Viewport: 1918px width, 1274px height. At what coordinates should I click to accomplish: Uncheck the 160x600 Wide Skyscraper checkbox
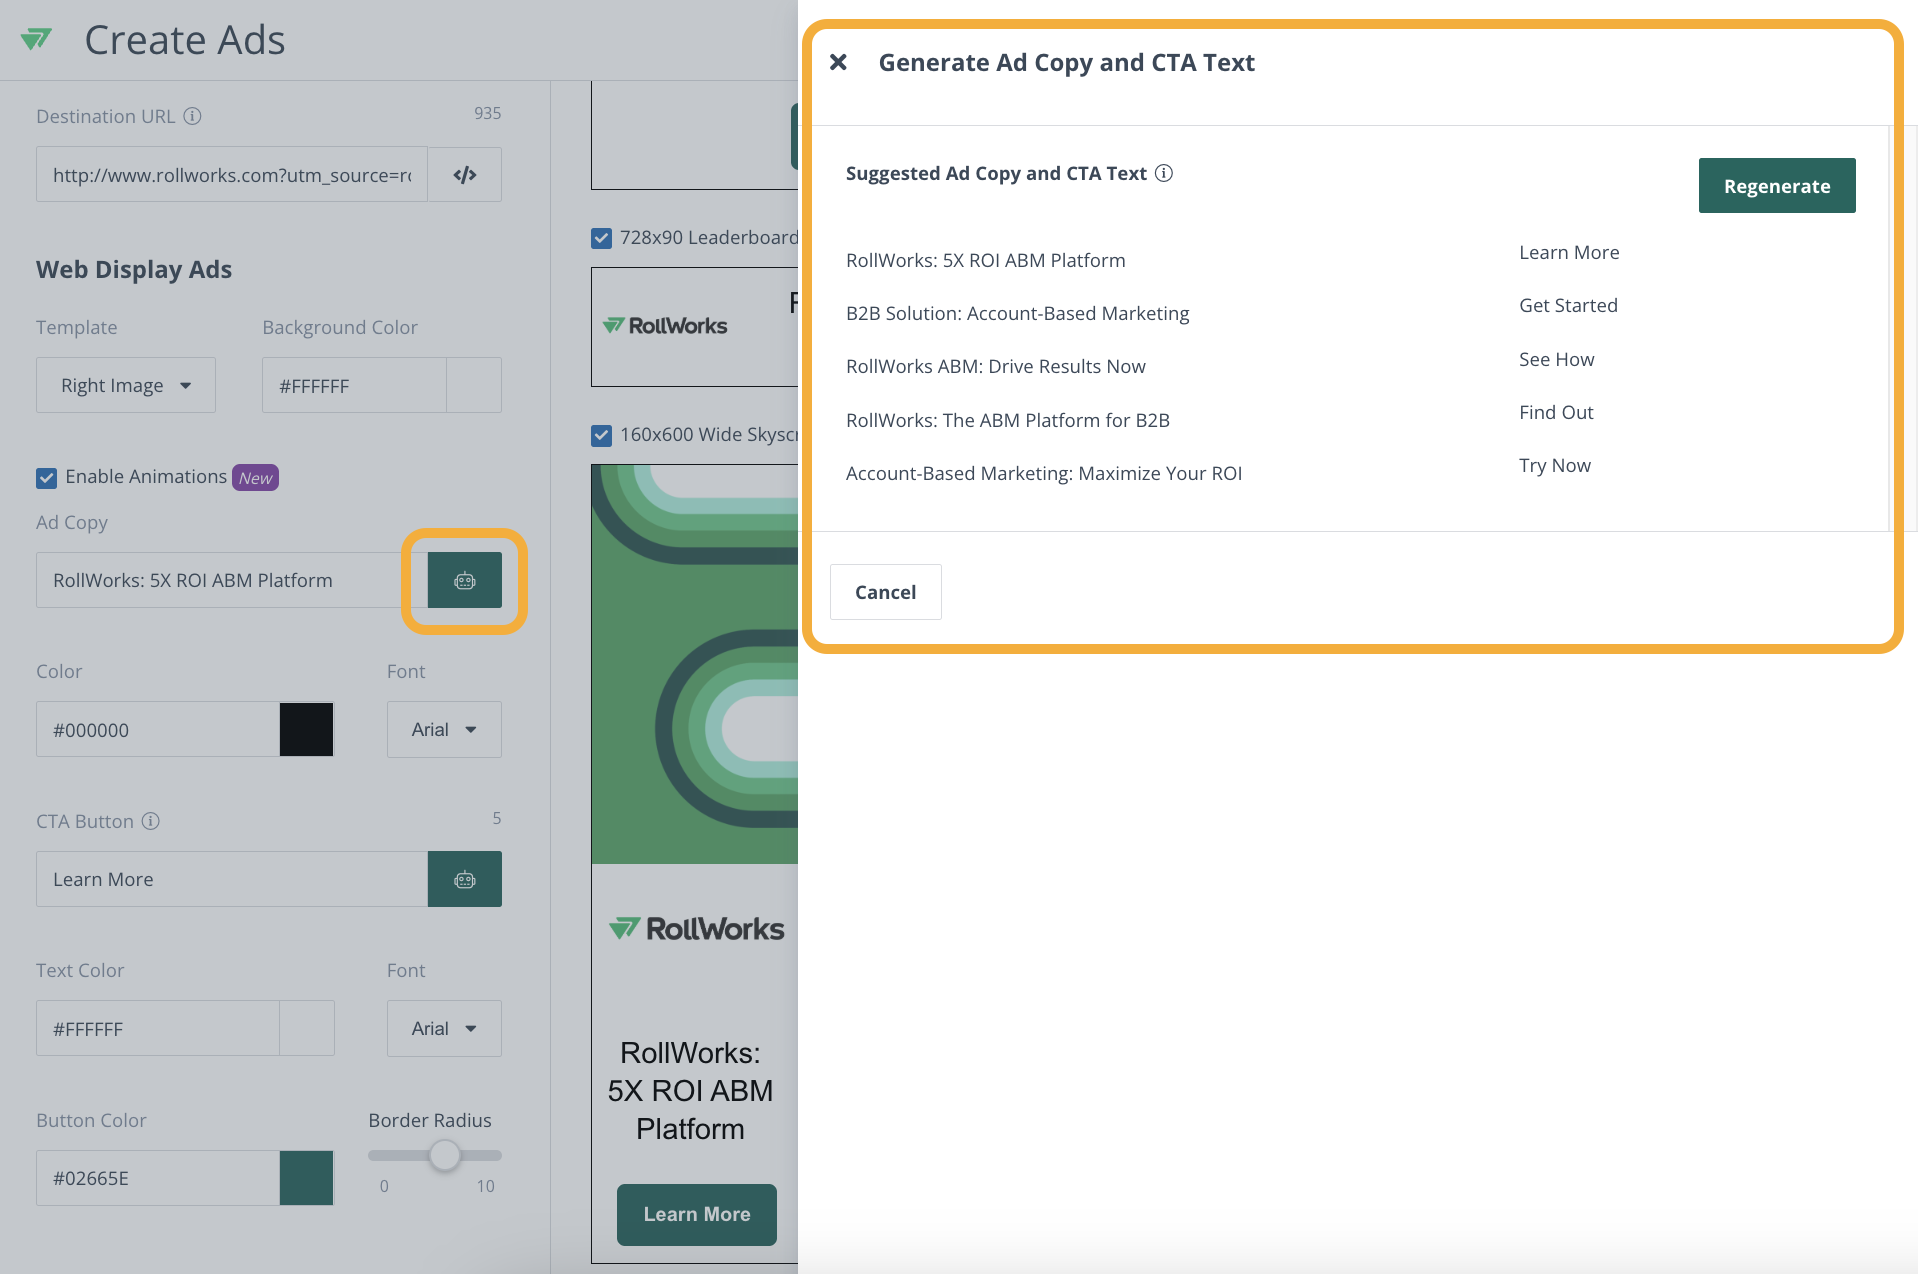(x=601, y=435)
